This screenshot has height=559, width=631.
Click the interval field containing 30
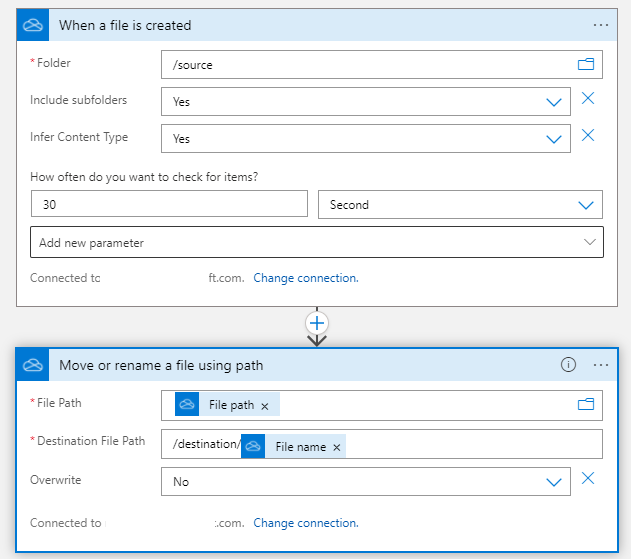(169, 205)
